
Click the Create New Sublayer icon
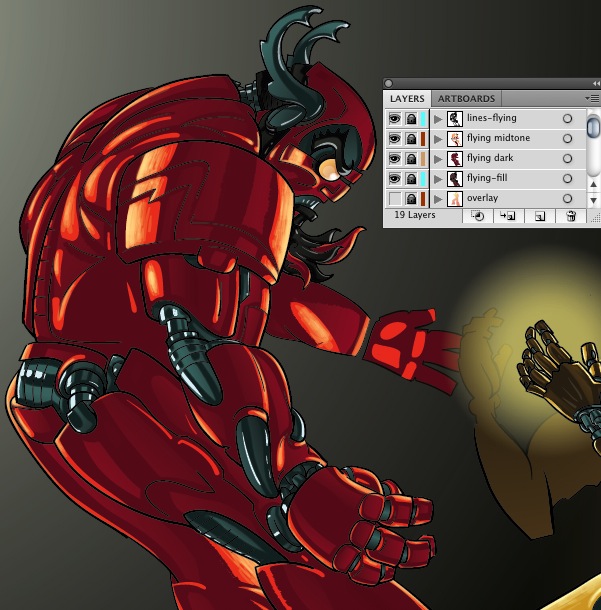click(508, 216)
